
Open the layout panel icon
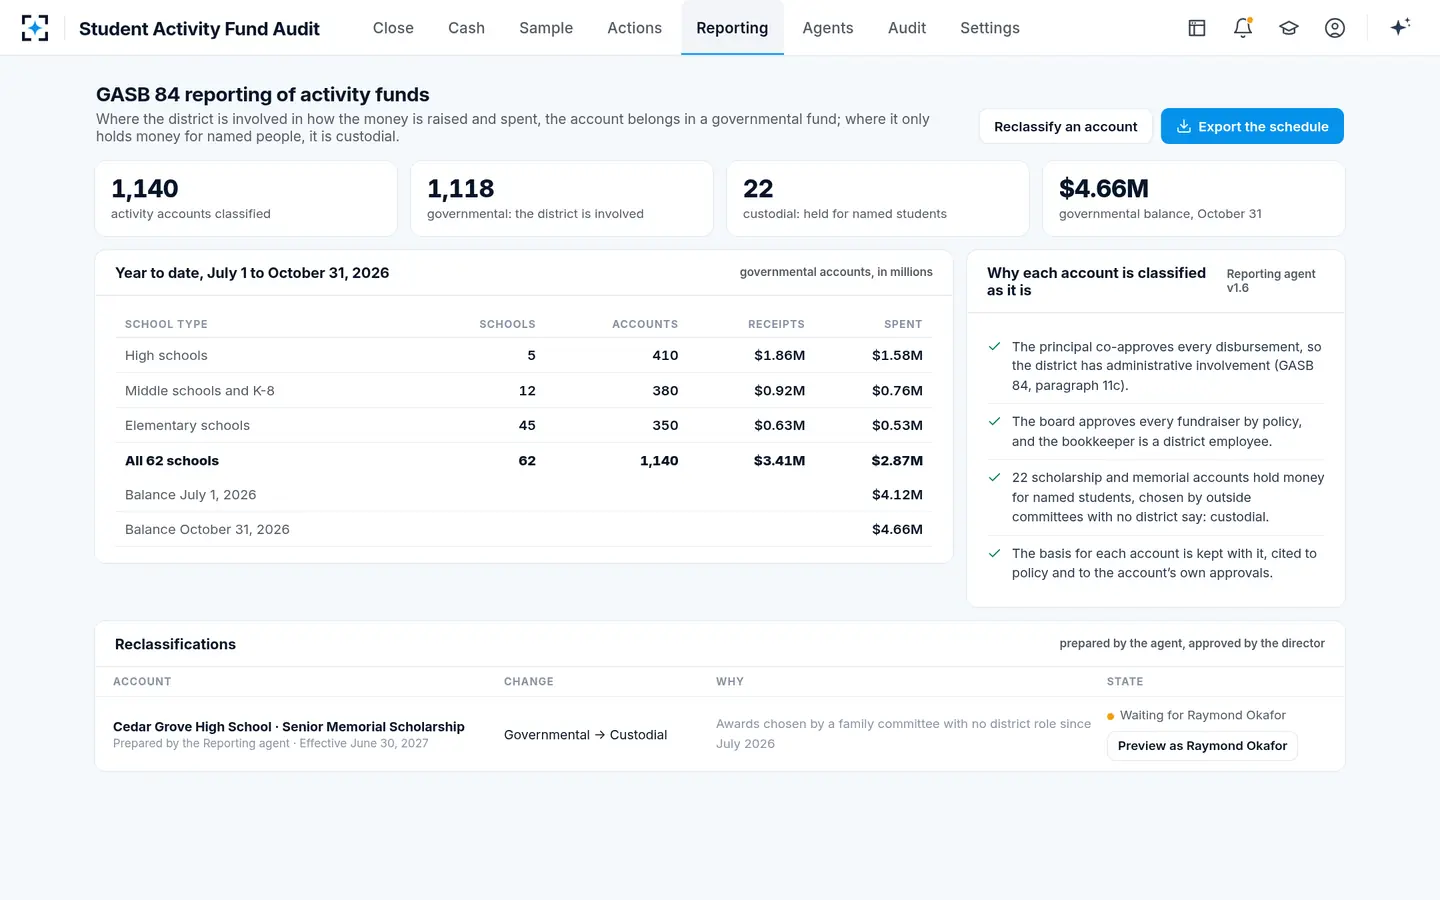pos(1197,28)
